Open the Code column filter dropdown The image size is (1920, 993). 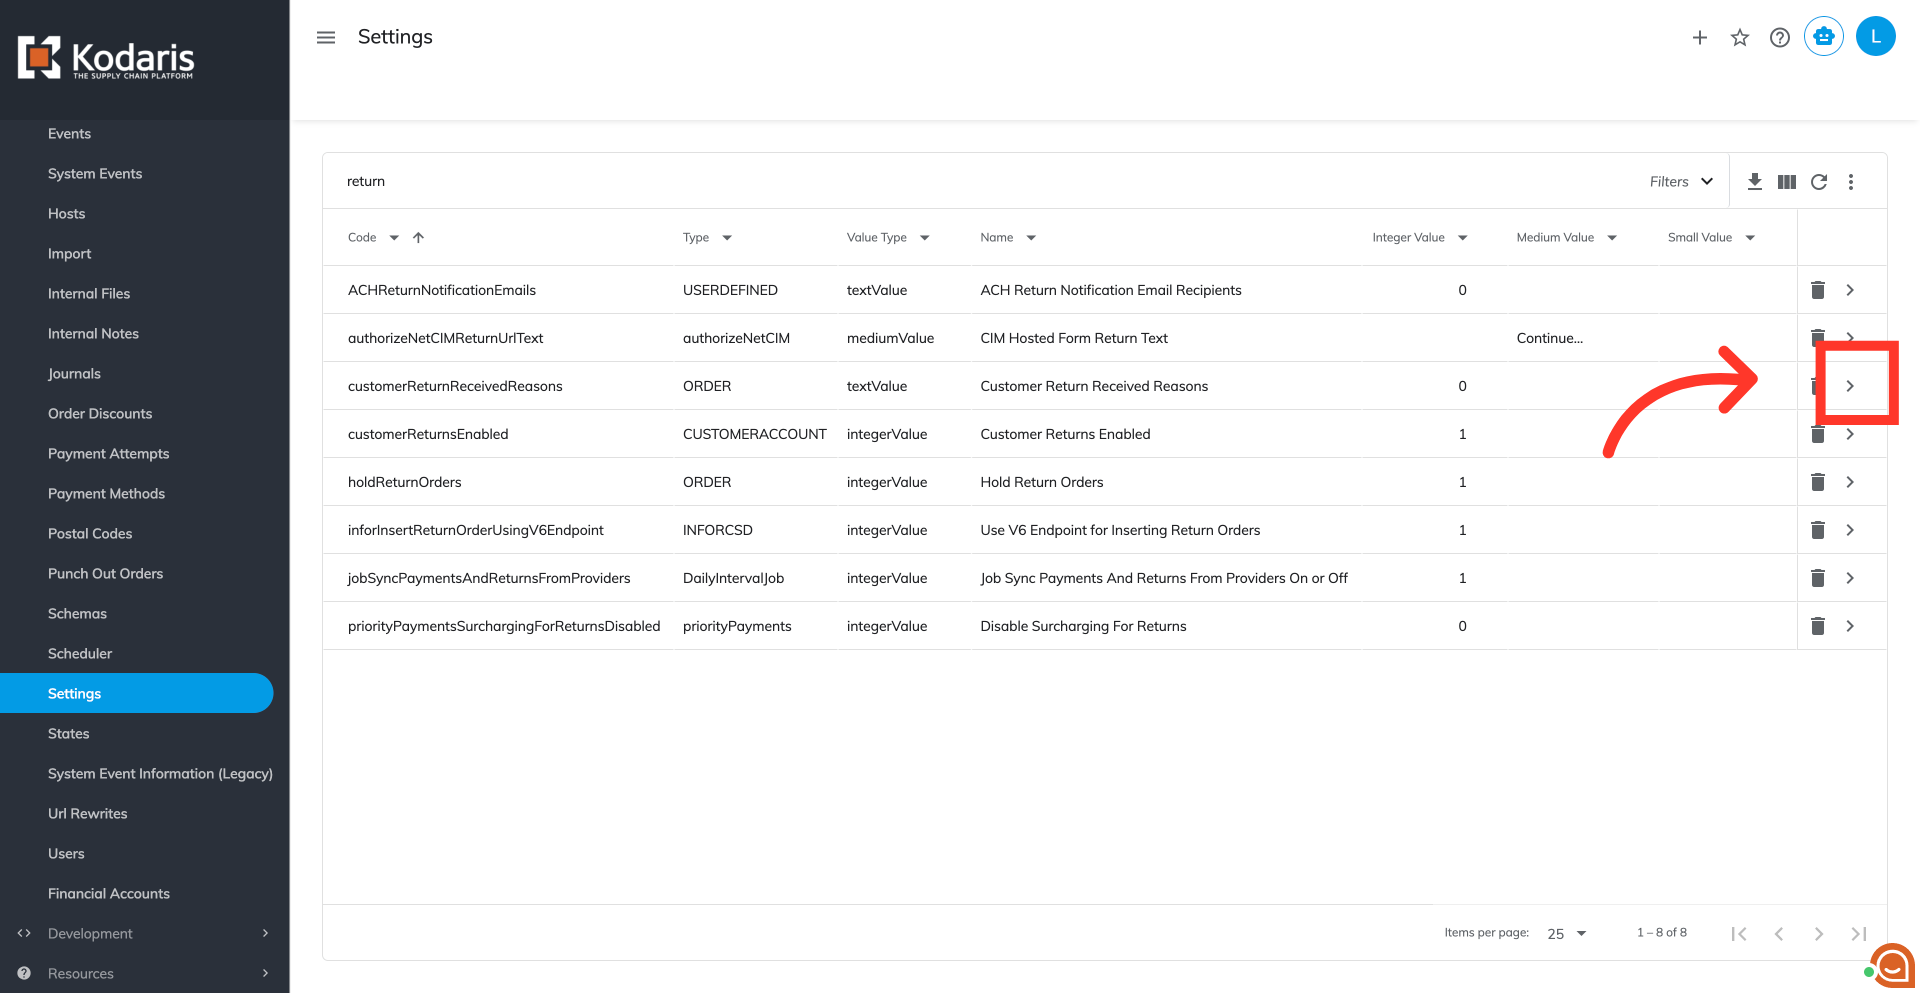click(394, 237)
